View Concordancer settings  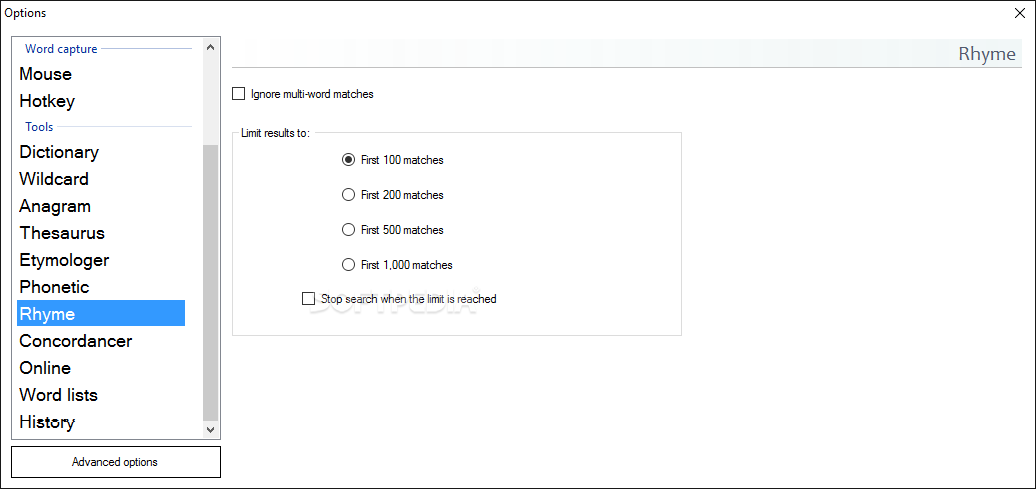pos(76,341)
